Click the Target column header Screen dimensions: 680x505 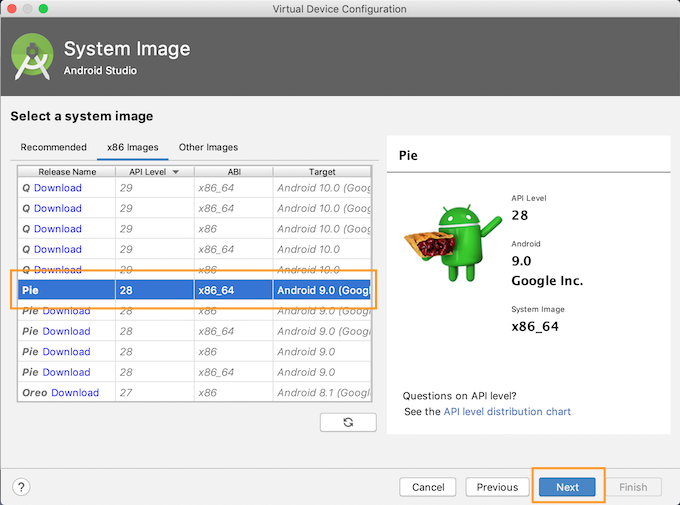pos(322,172)
